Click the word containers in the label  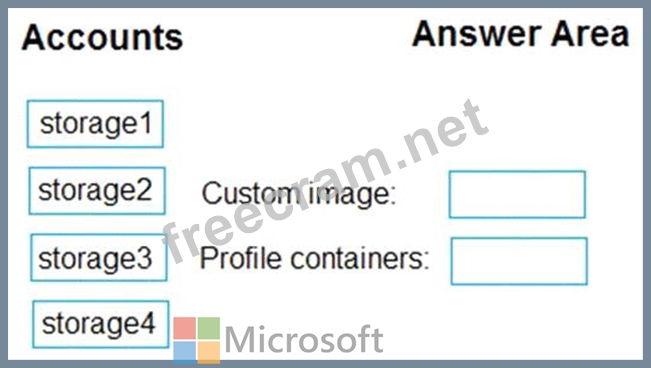pos(360,258)
